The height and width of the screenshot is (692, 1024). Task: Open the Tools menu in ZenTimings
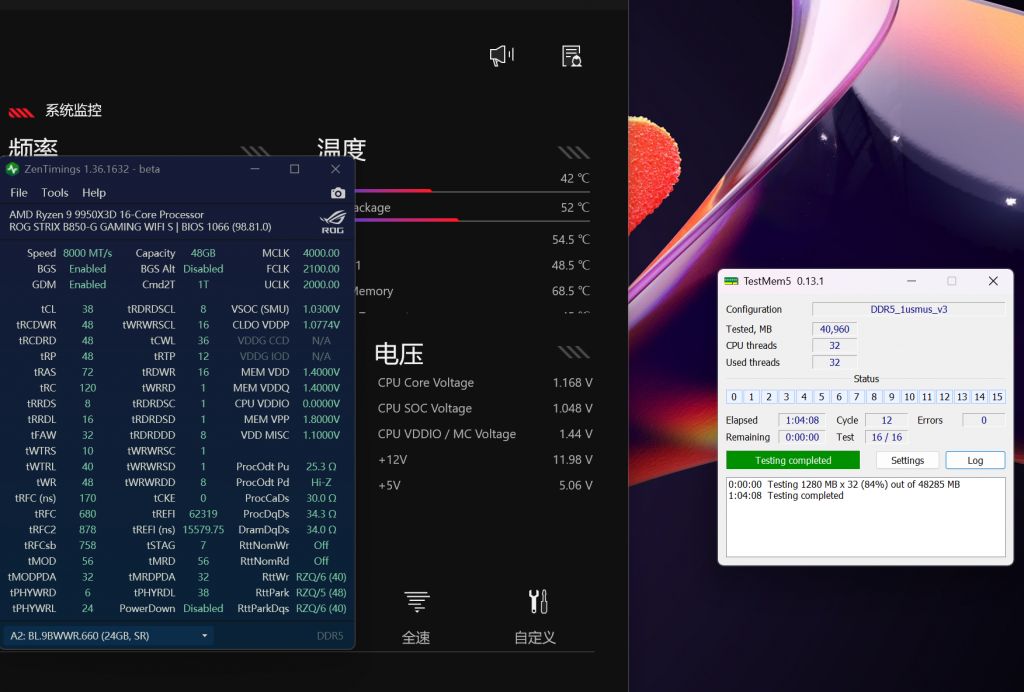(x=54, y=192)
